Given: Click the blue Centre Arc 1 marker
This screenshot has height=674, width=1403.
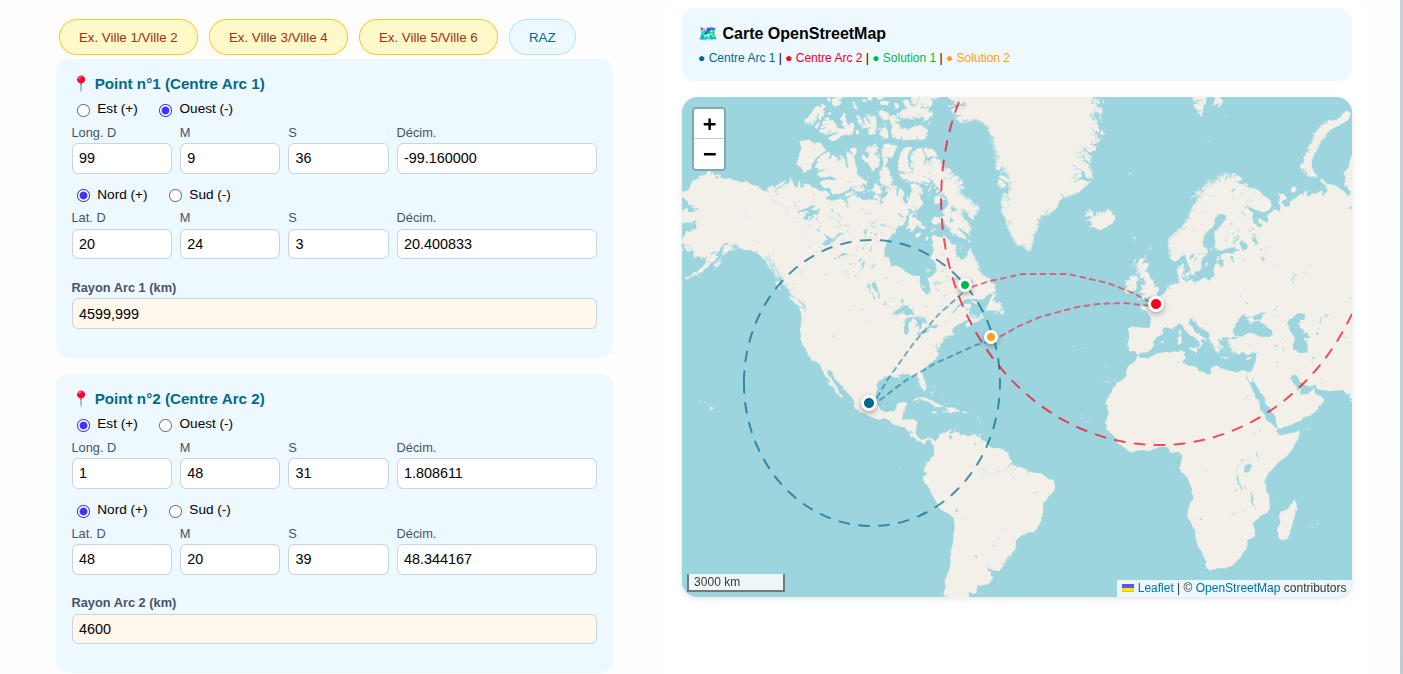Looking at the screenshot, I should [869, 403].
